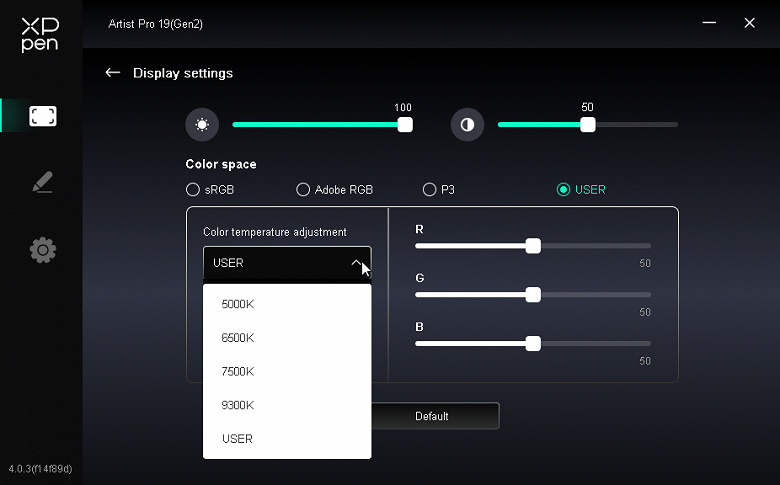This screenshot has height=485, width=780.
Task: Click the contrast half-circle icon
Action: tap(467, 125)
